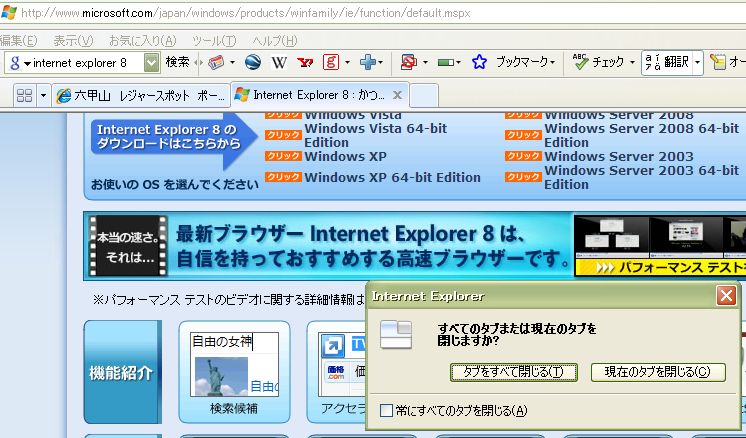Open the Quick Tabs grid icon

(24, 96)
